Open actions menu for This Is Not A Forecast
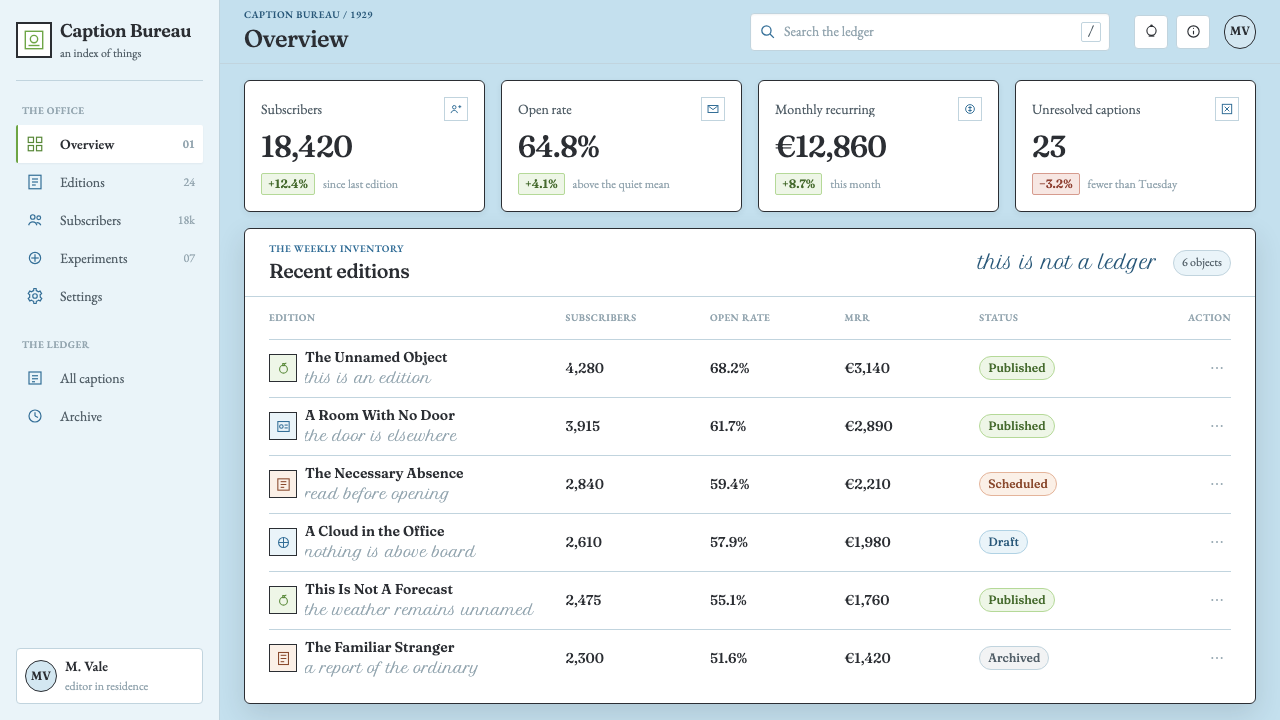1280x720 pixels. (x=1217, y=600)
